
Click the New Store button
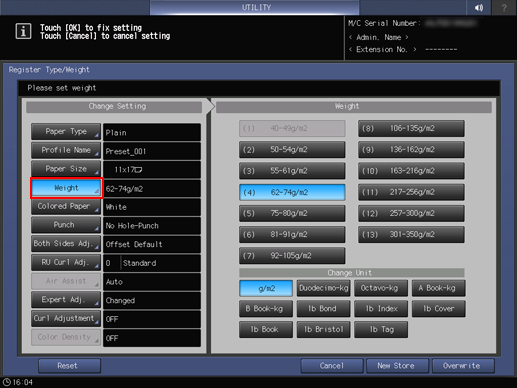(x=397, y=366)
